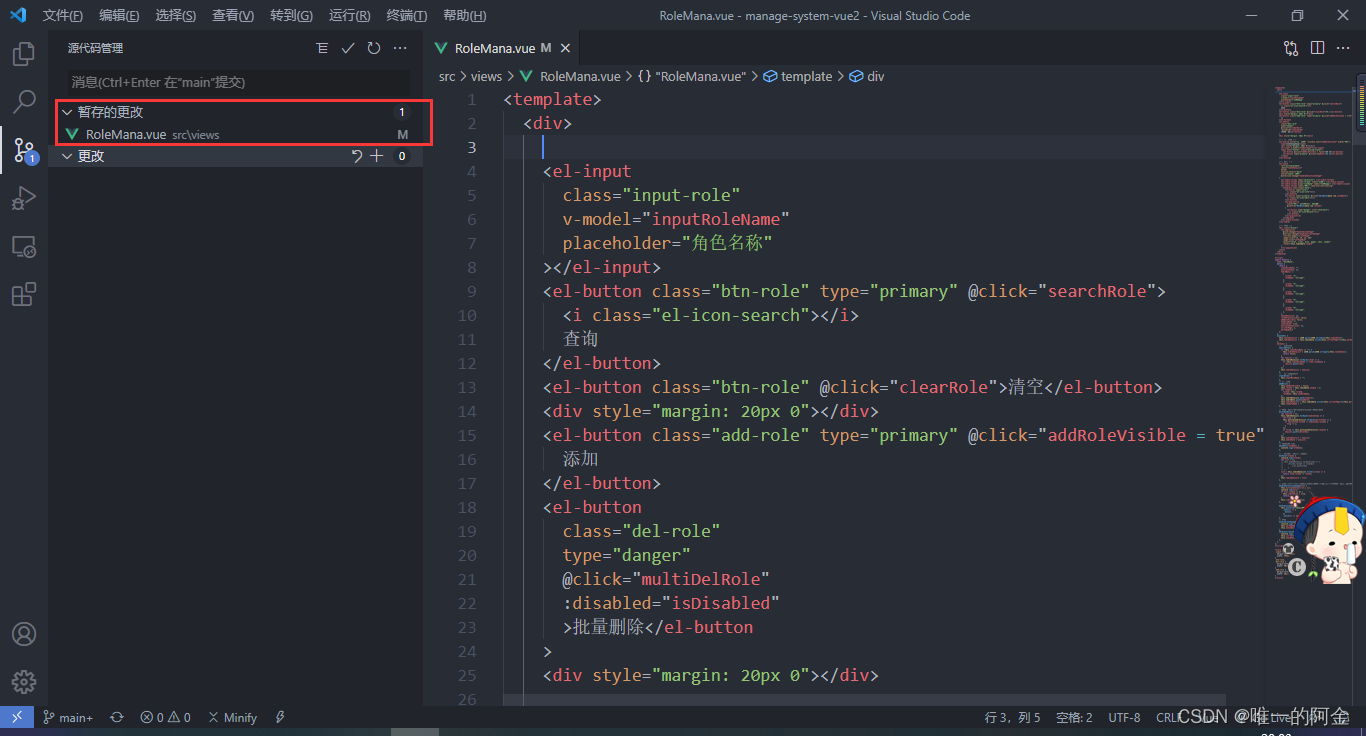Open the Explorer view in activity bar
The width and height of the screenshot is (1366, 736).
pos(24,54)
